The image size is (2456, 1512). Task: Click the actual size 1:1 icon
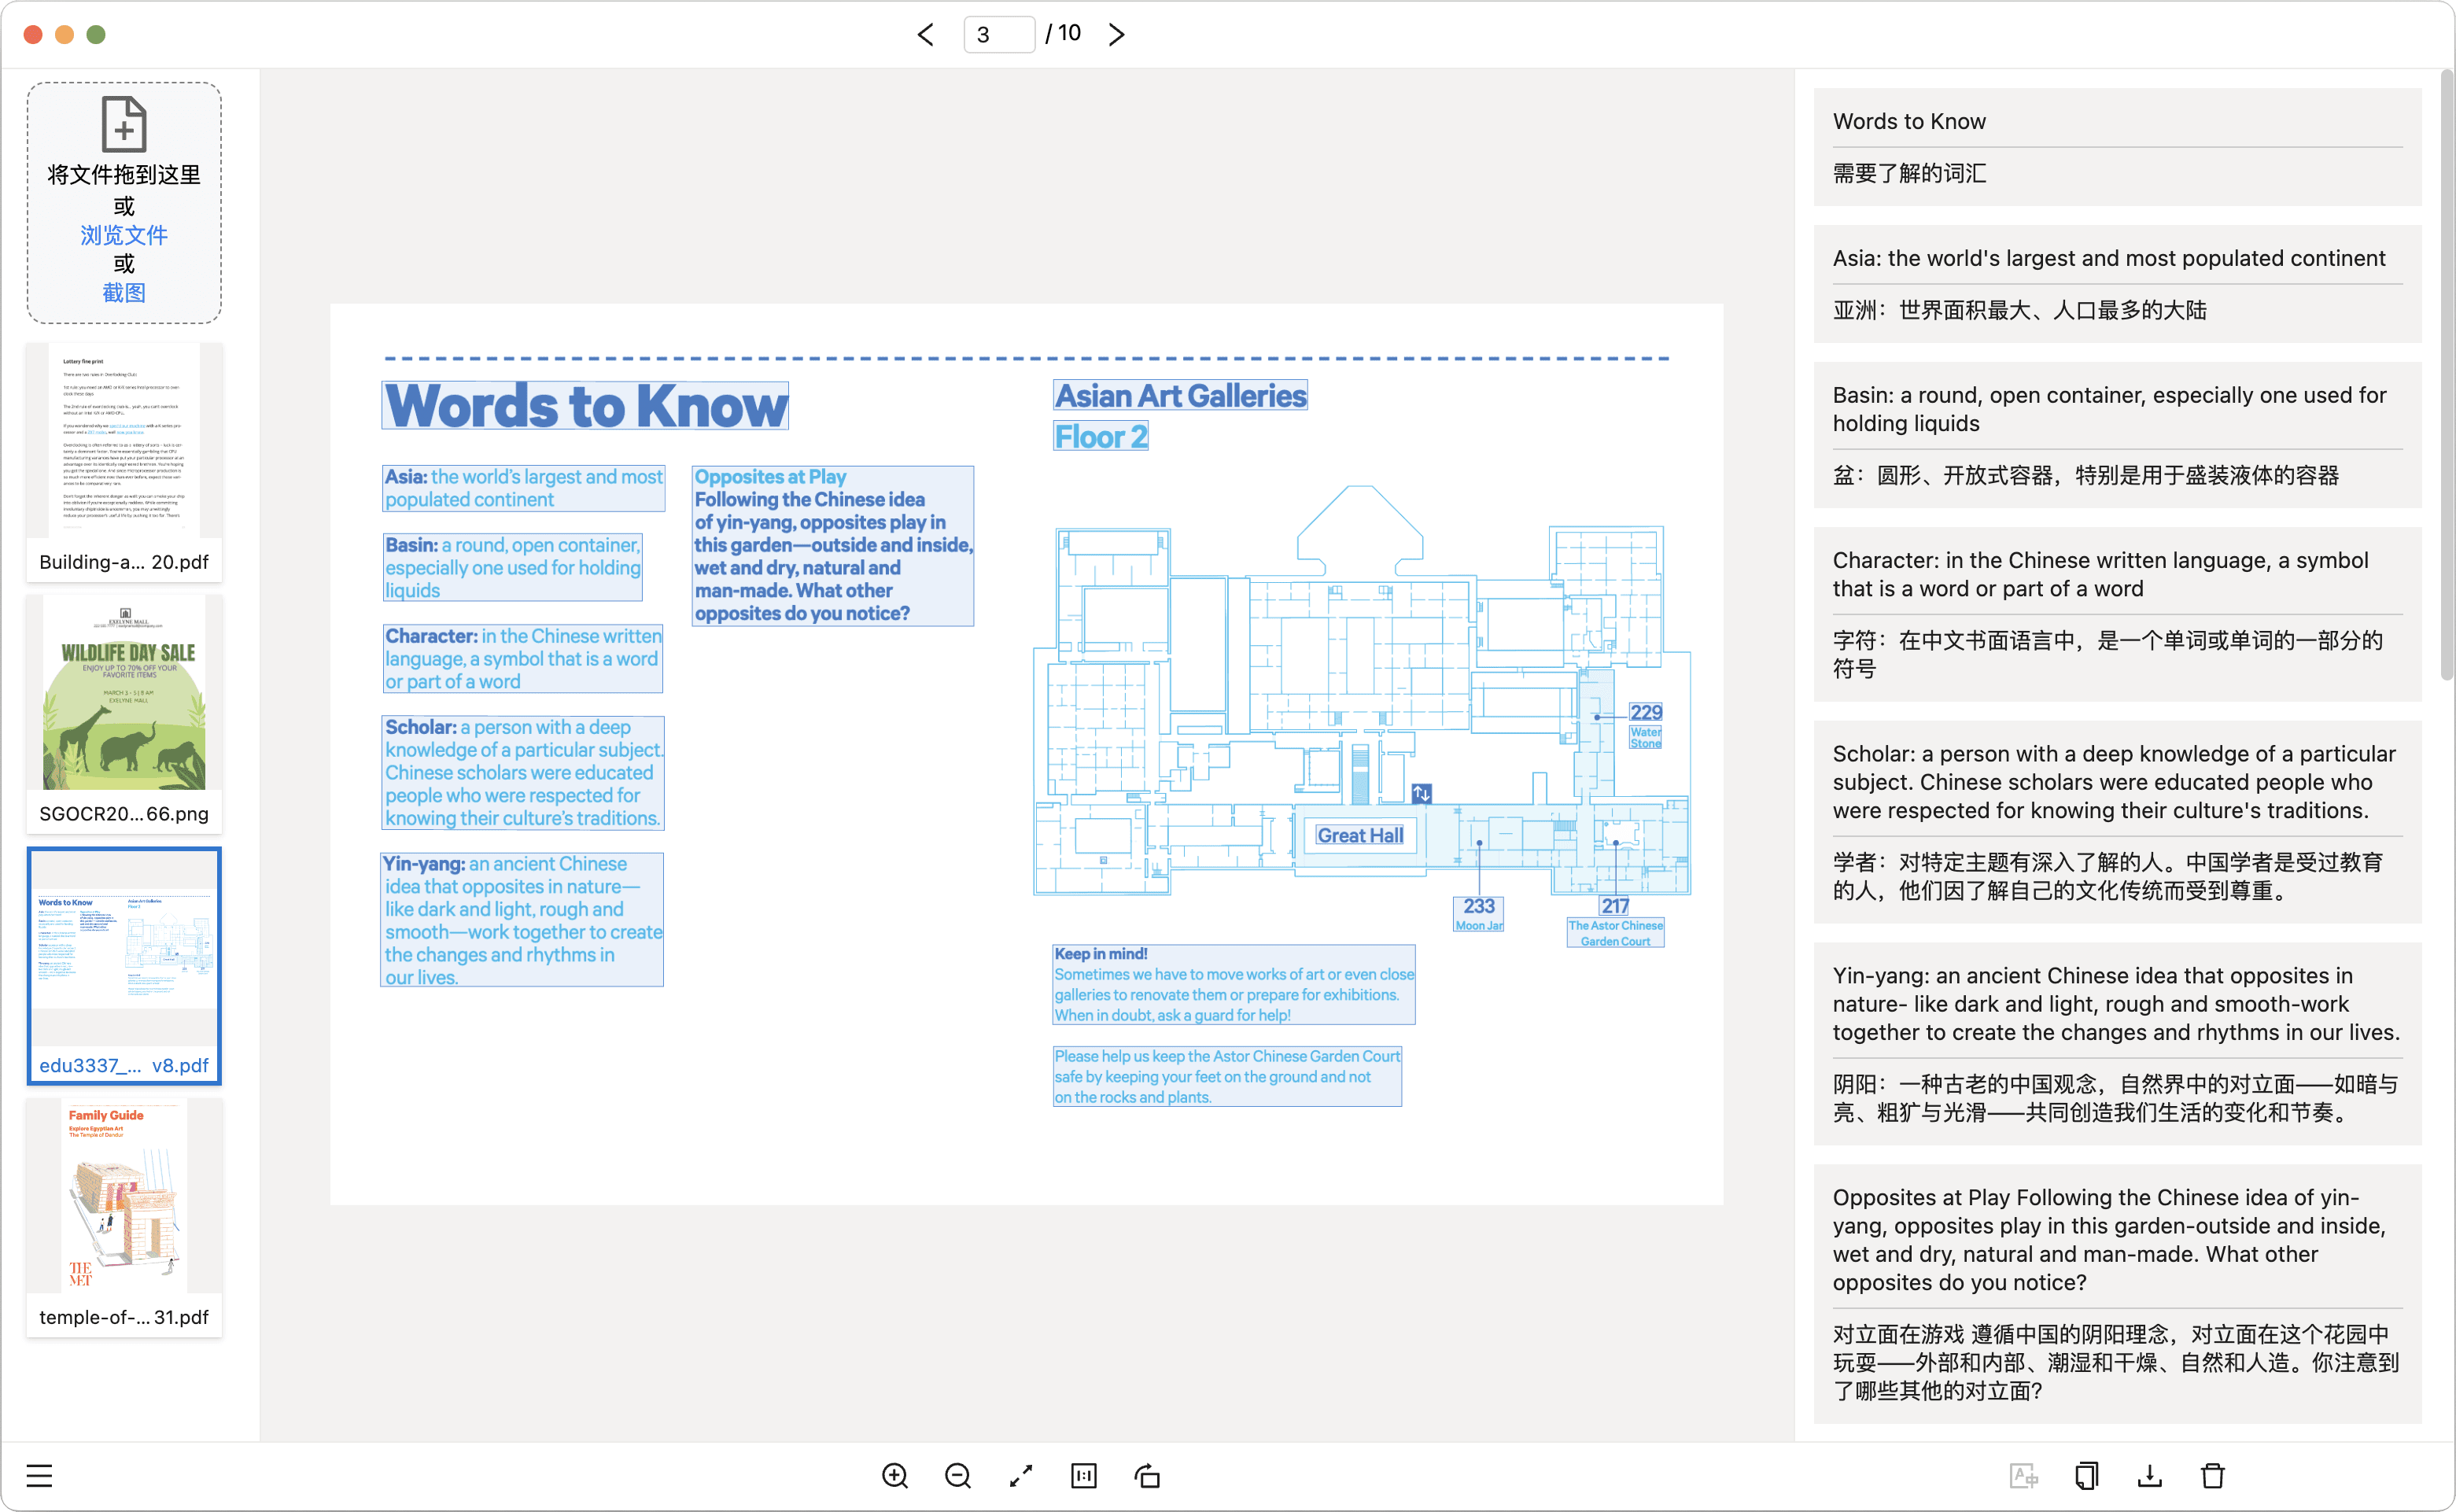[1084, 1476]
